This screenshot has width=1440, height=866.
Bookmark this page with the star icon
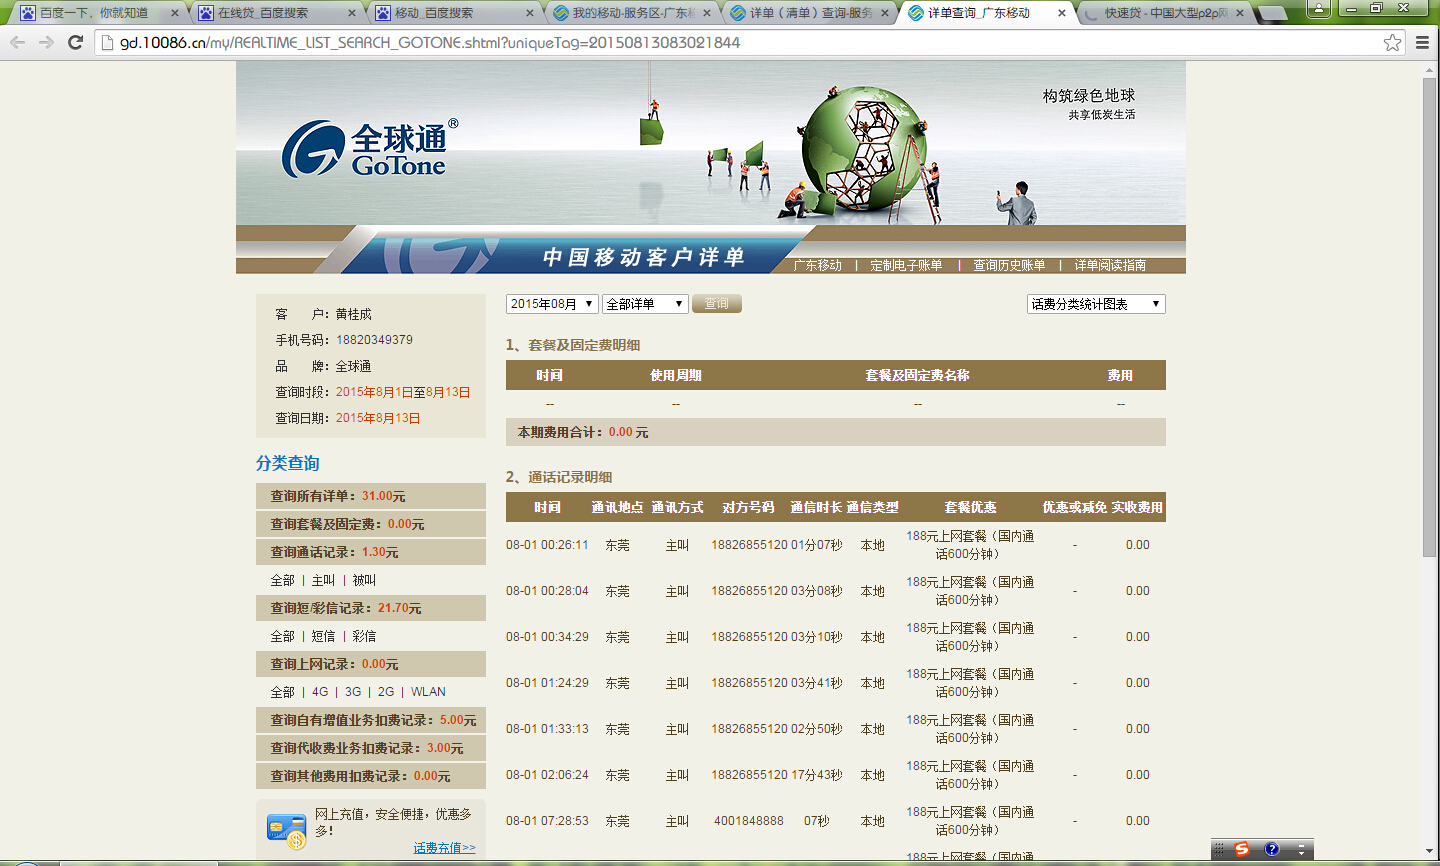(x=1392, y=42)
